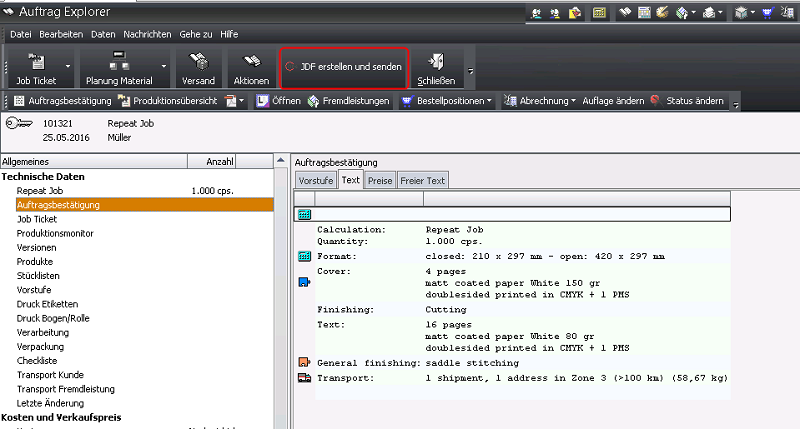Select Produktionsmonitor in the tree

pyautogui.click(x=55, y=232)
